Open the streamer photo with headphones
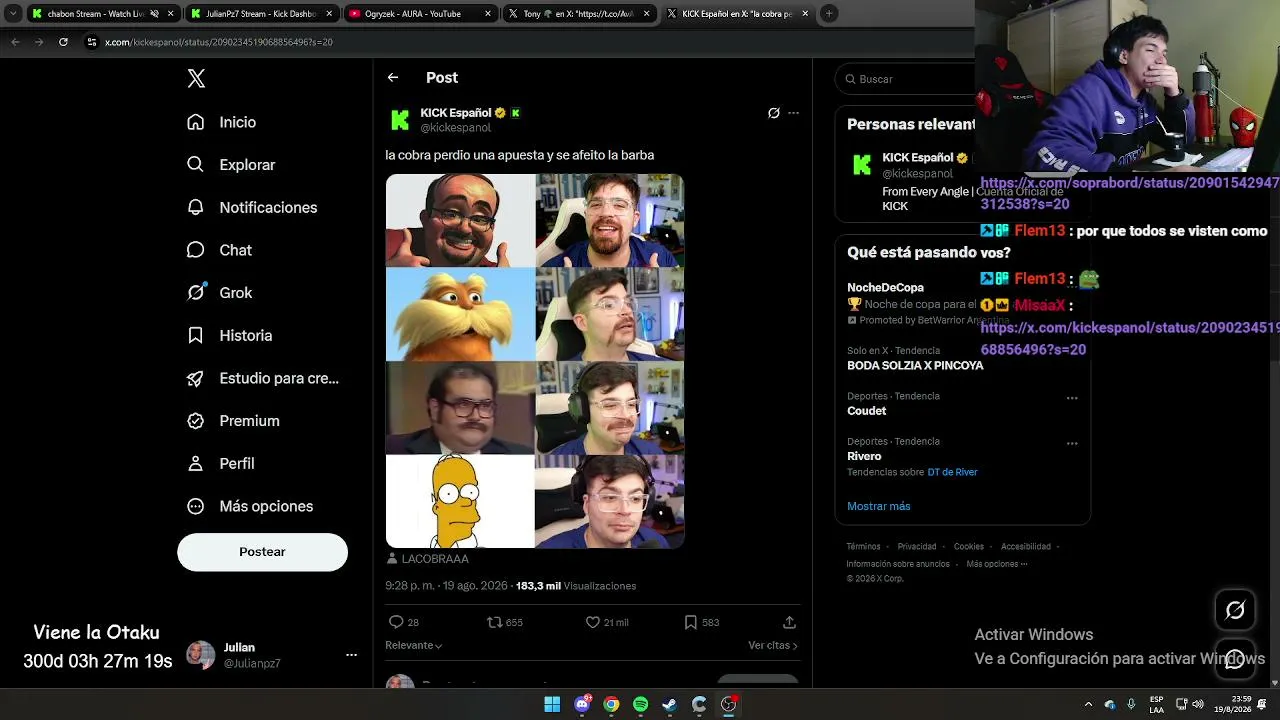 click(610, 408)
